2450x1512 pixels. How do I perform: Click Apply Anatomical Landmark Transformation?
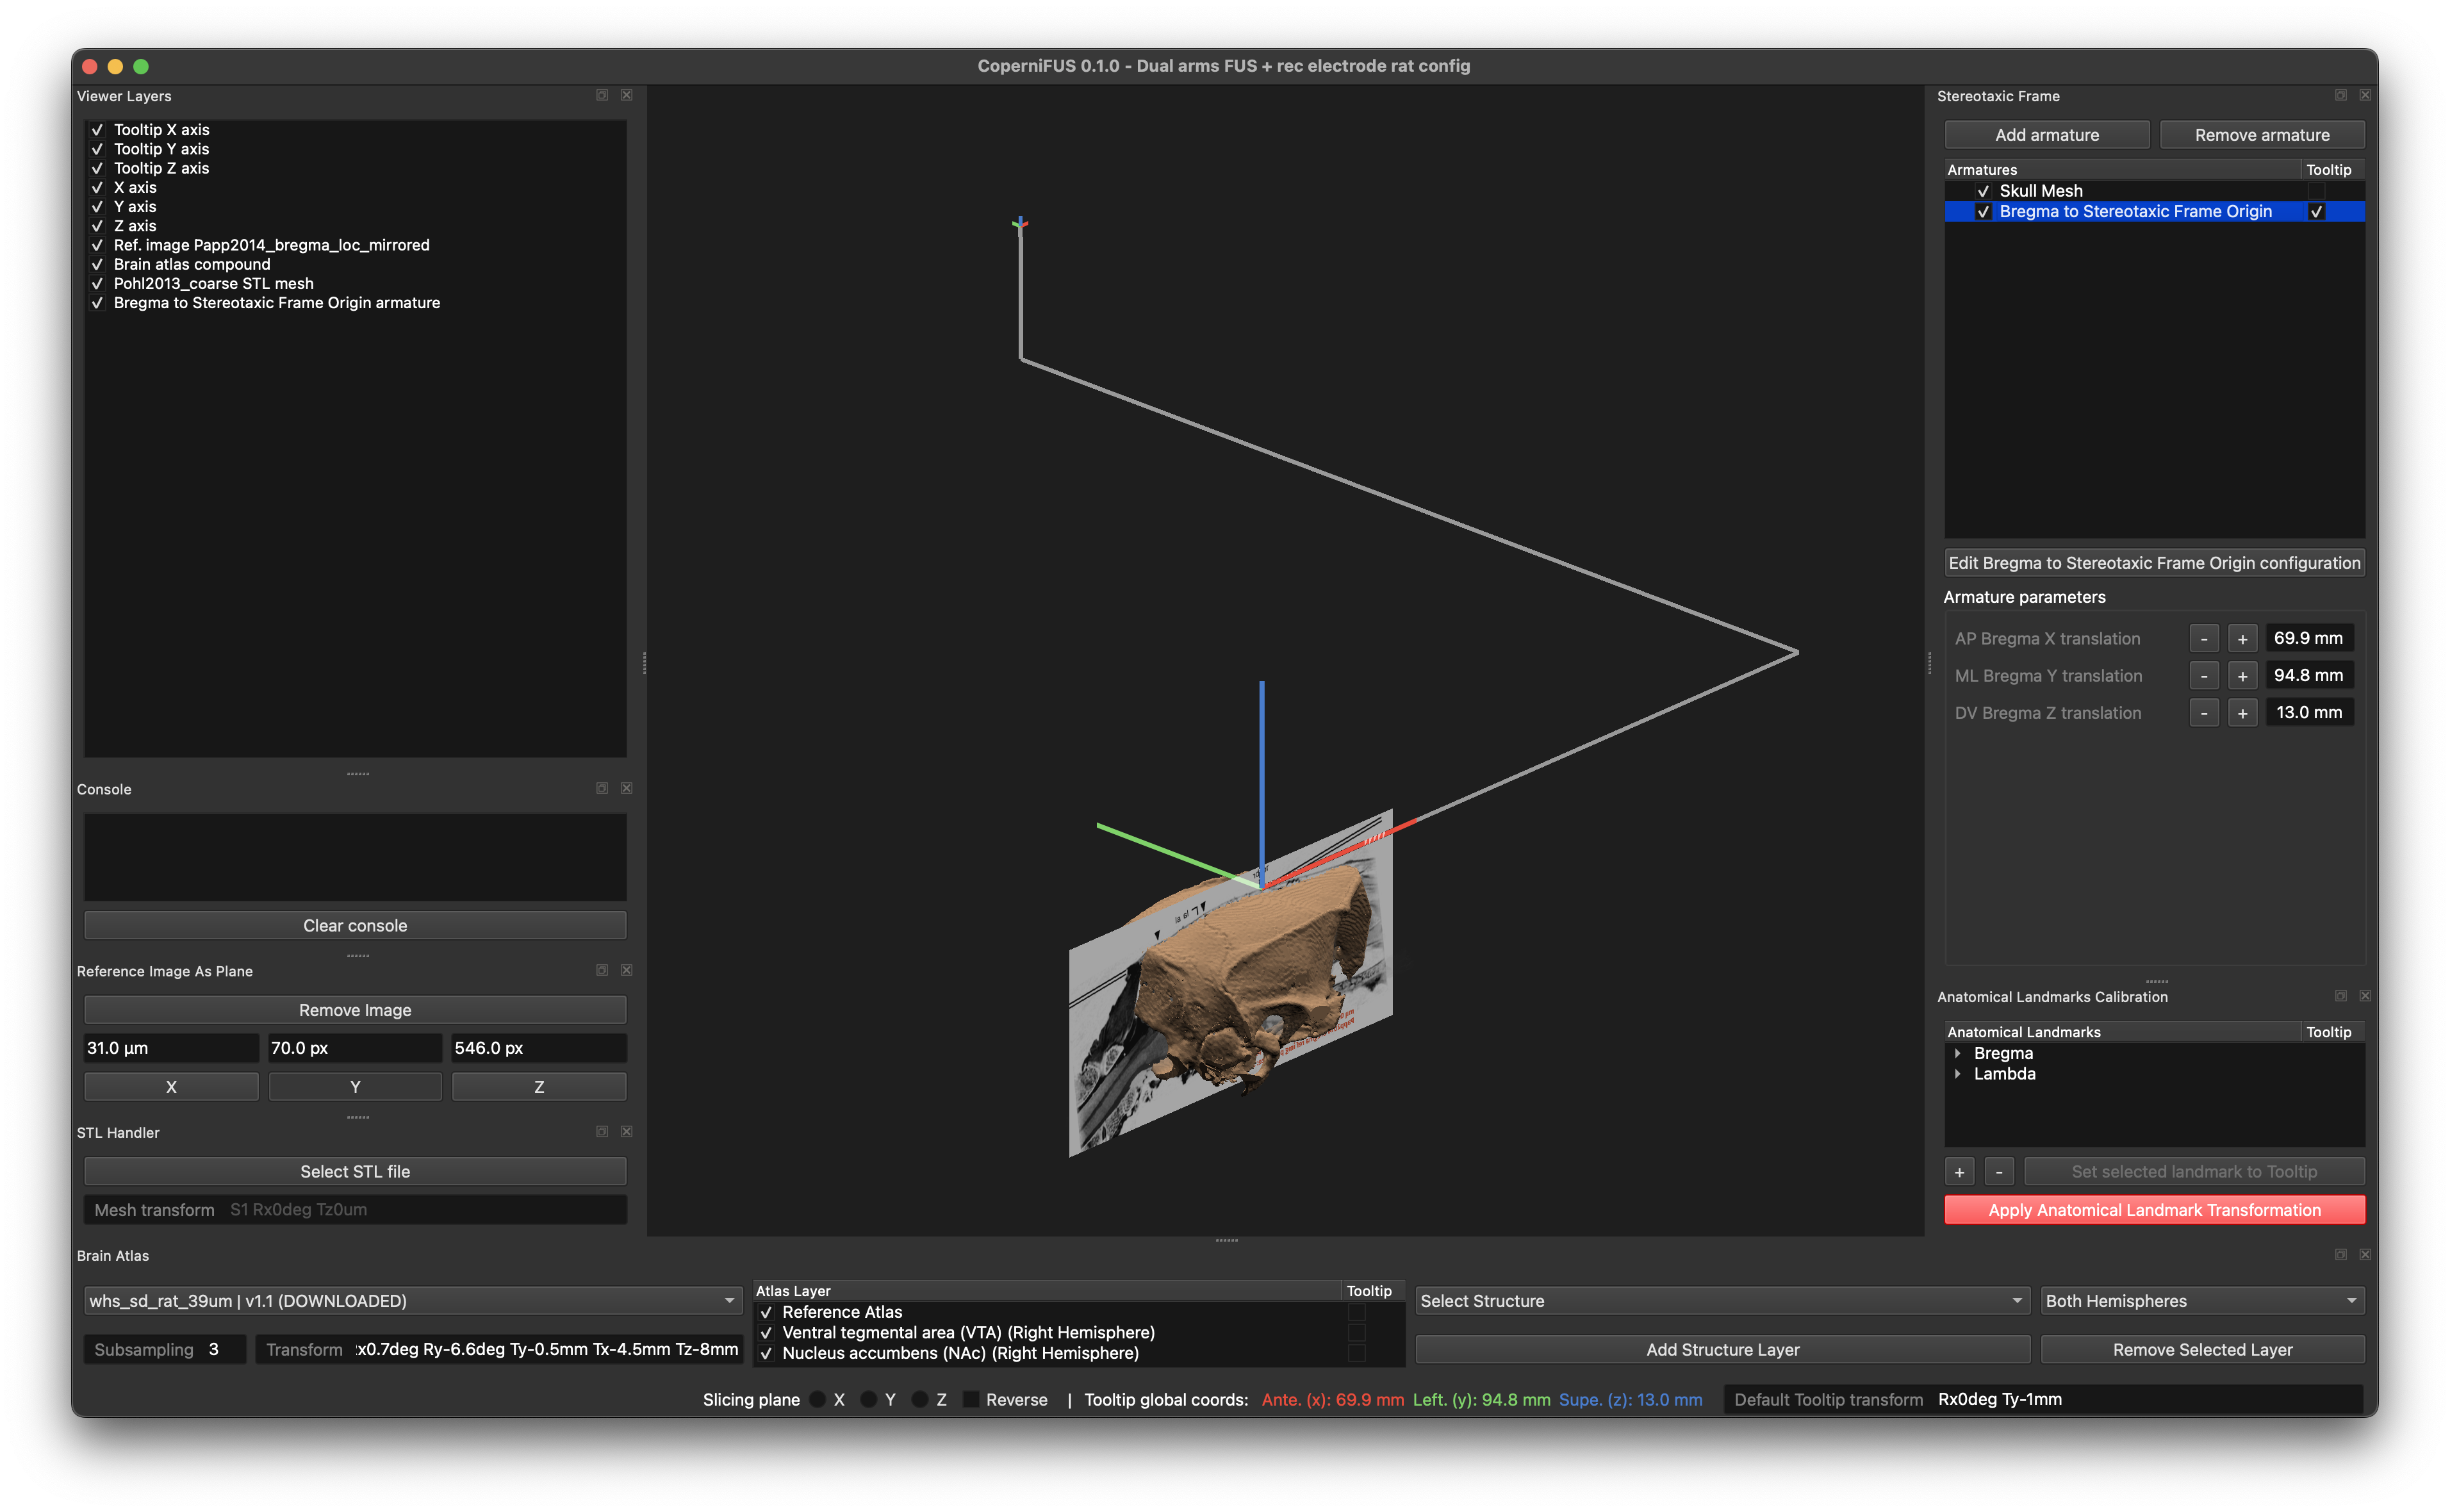coord(2154,1209)
